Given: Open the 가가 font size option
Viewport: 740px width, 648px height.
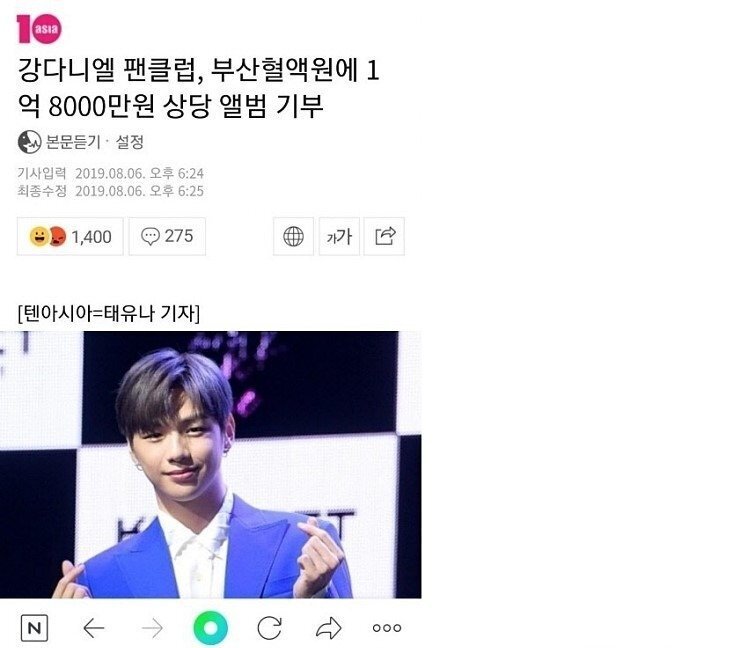Looking at the screenshot, I should click(x=339, y=236).
